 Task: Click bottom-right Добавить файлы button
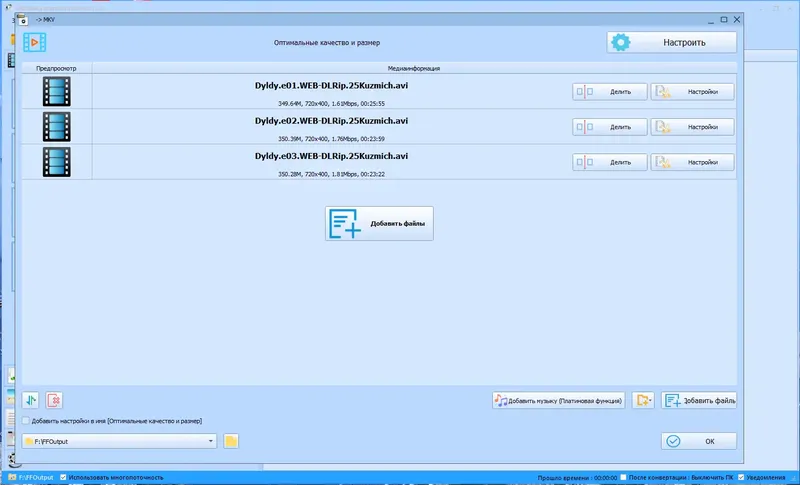click(x=699, y=400)
